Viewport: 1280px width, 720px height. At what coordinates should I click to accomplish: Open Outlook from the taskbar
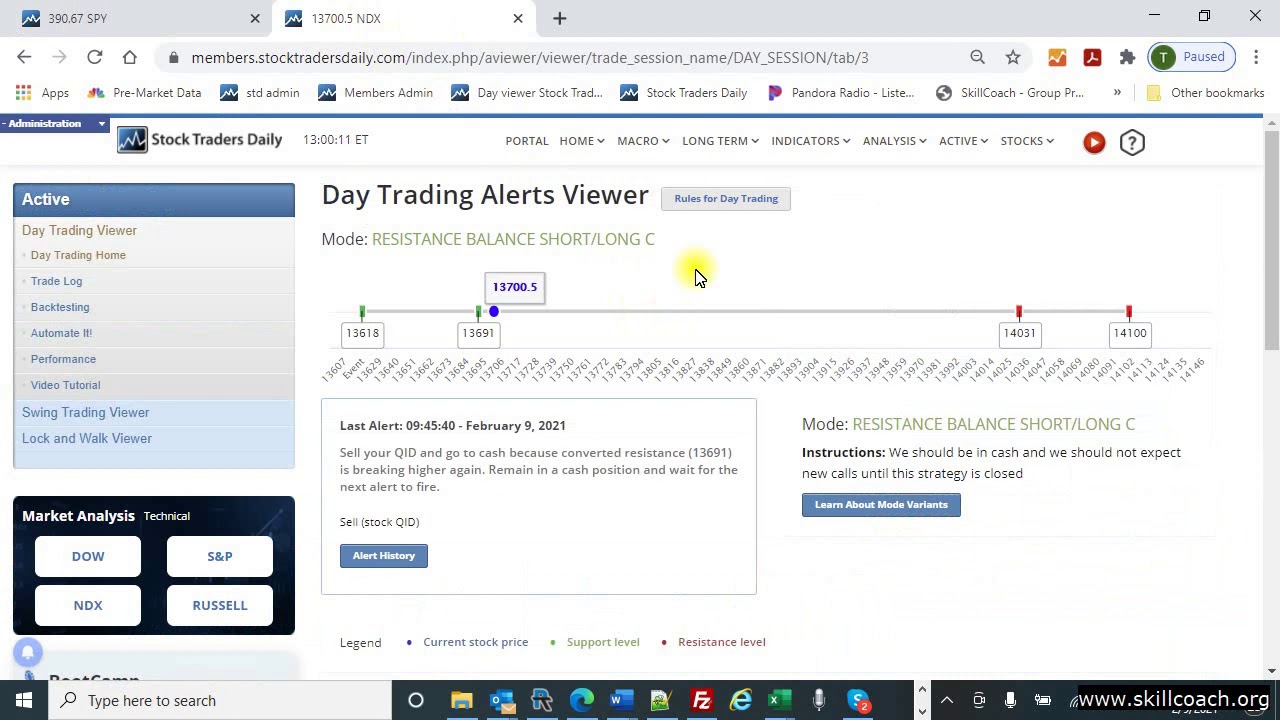501,700
